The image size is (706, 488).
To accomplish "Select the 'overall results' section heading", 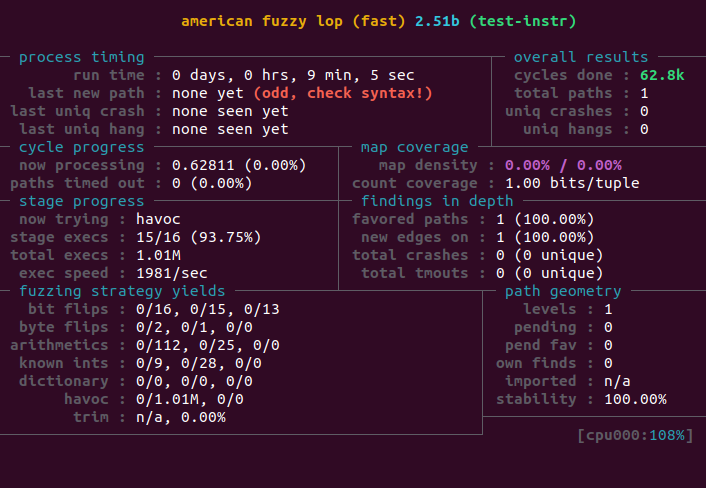I will (581, 57).
